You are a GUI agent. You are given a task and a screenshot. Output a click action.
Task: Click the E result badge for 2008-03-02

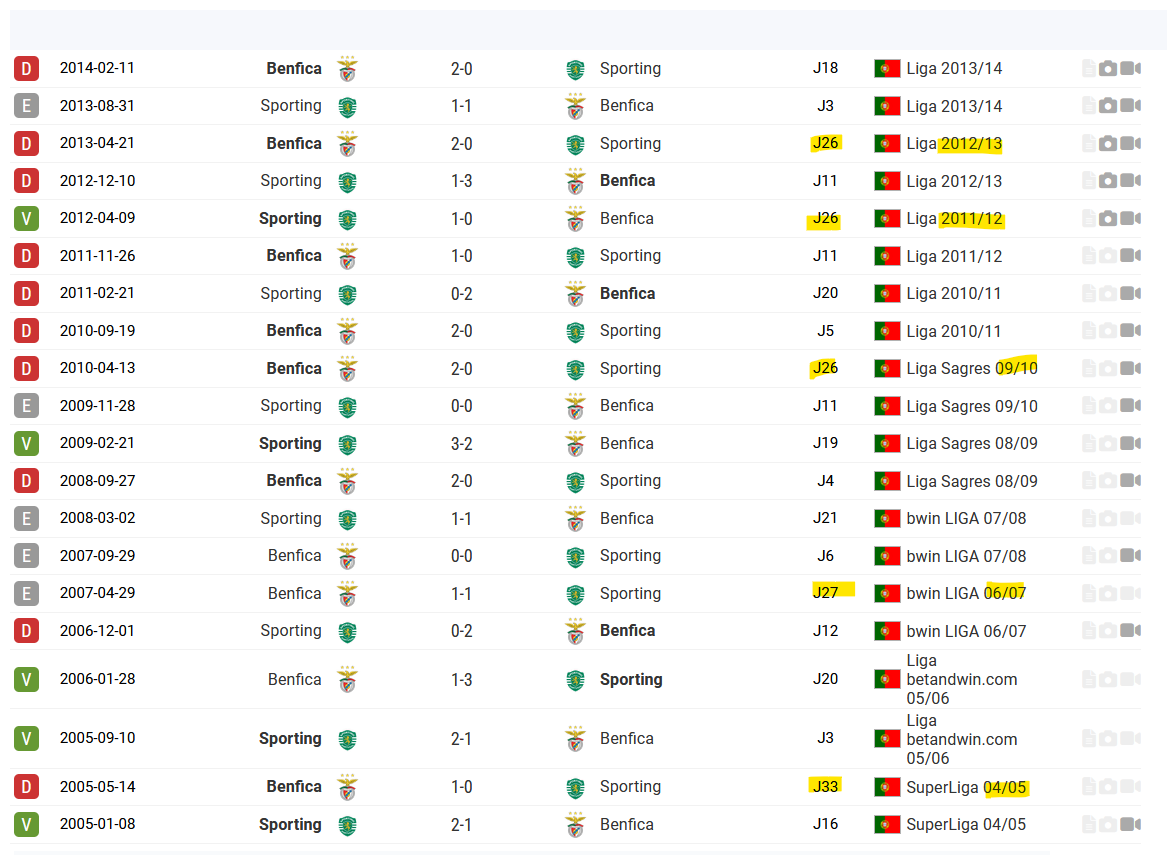coord(26,518)
